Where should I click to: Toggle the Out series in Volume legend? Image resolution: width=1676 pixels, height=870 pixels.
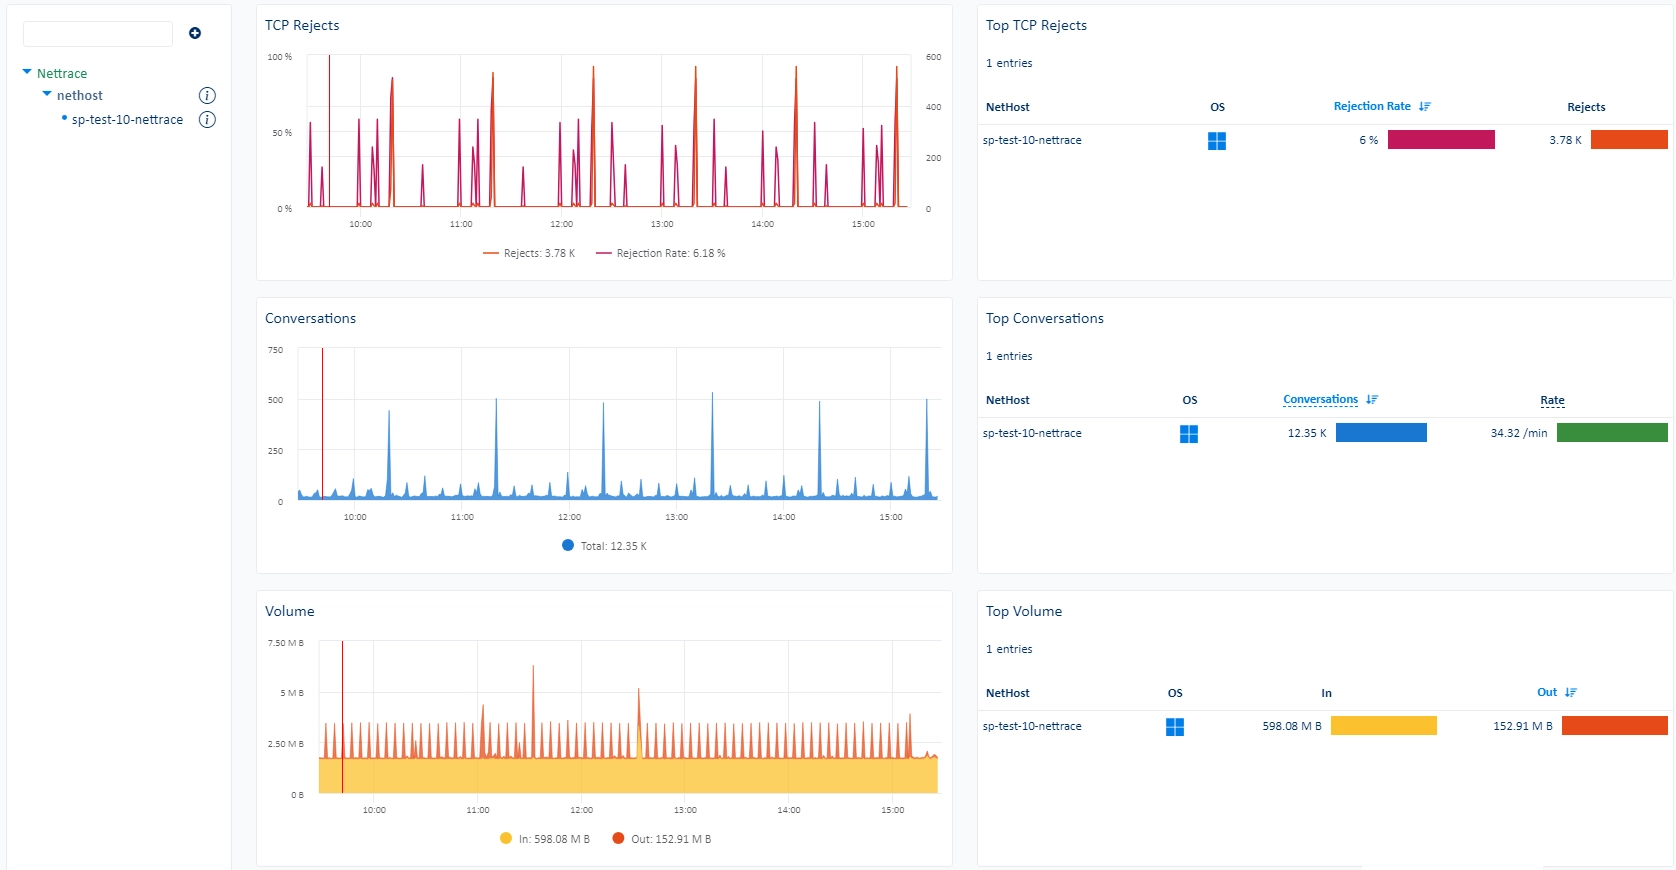point(662,839)
